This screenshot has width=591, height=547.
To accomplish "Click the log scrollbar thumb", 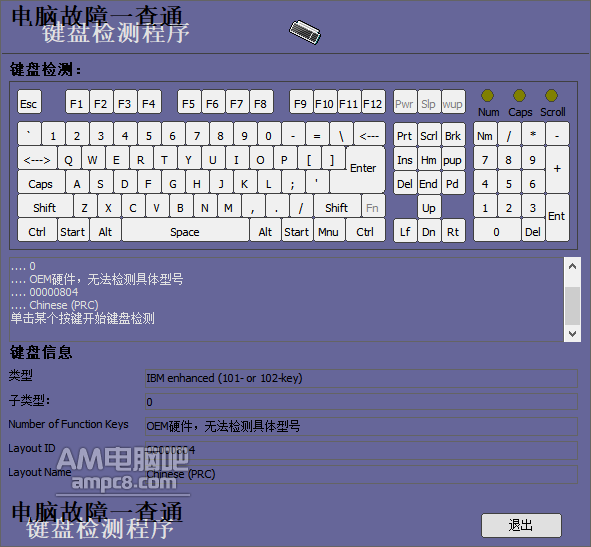I will pos(572,306).
